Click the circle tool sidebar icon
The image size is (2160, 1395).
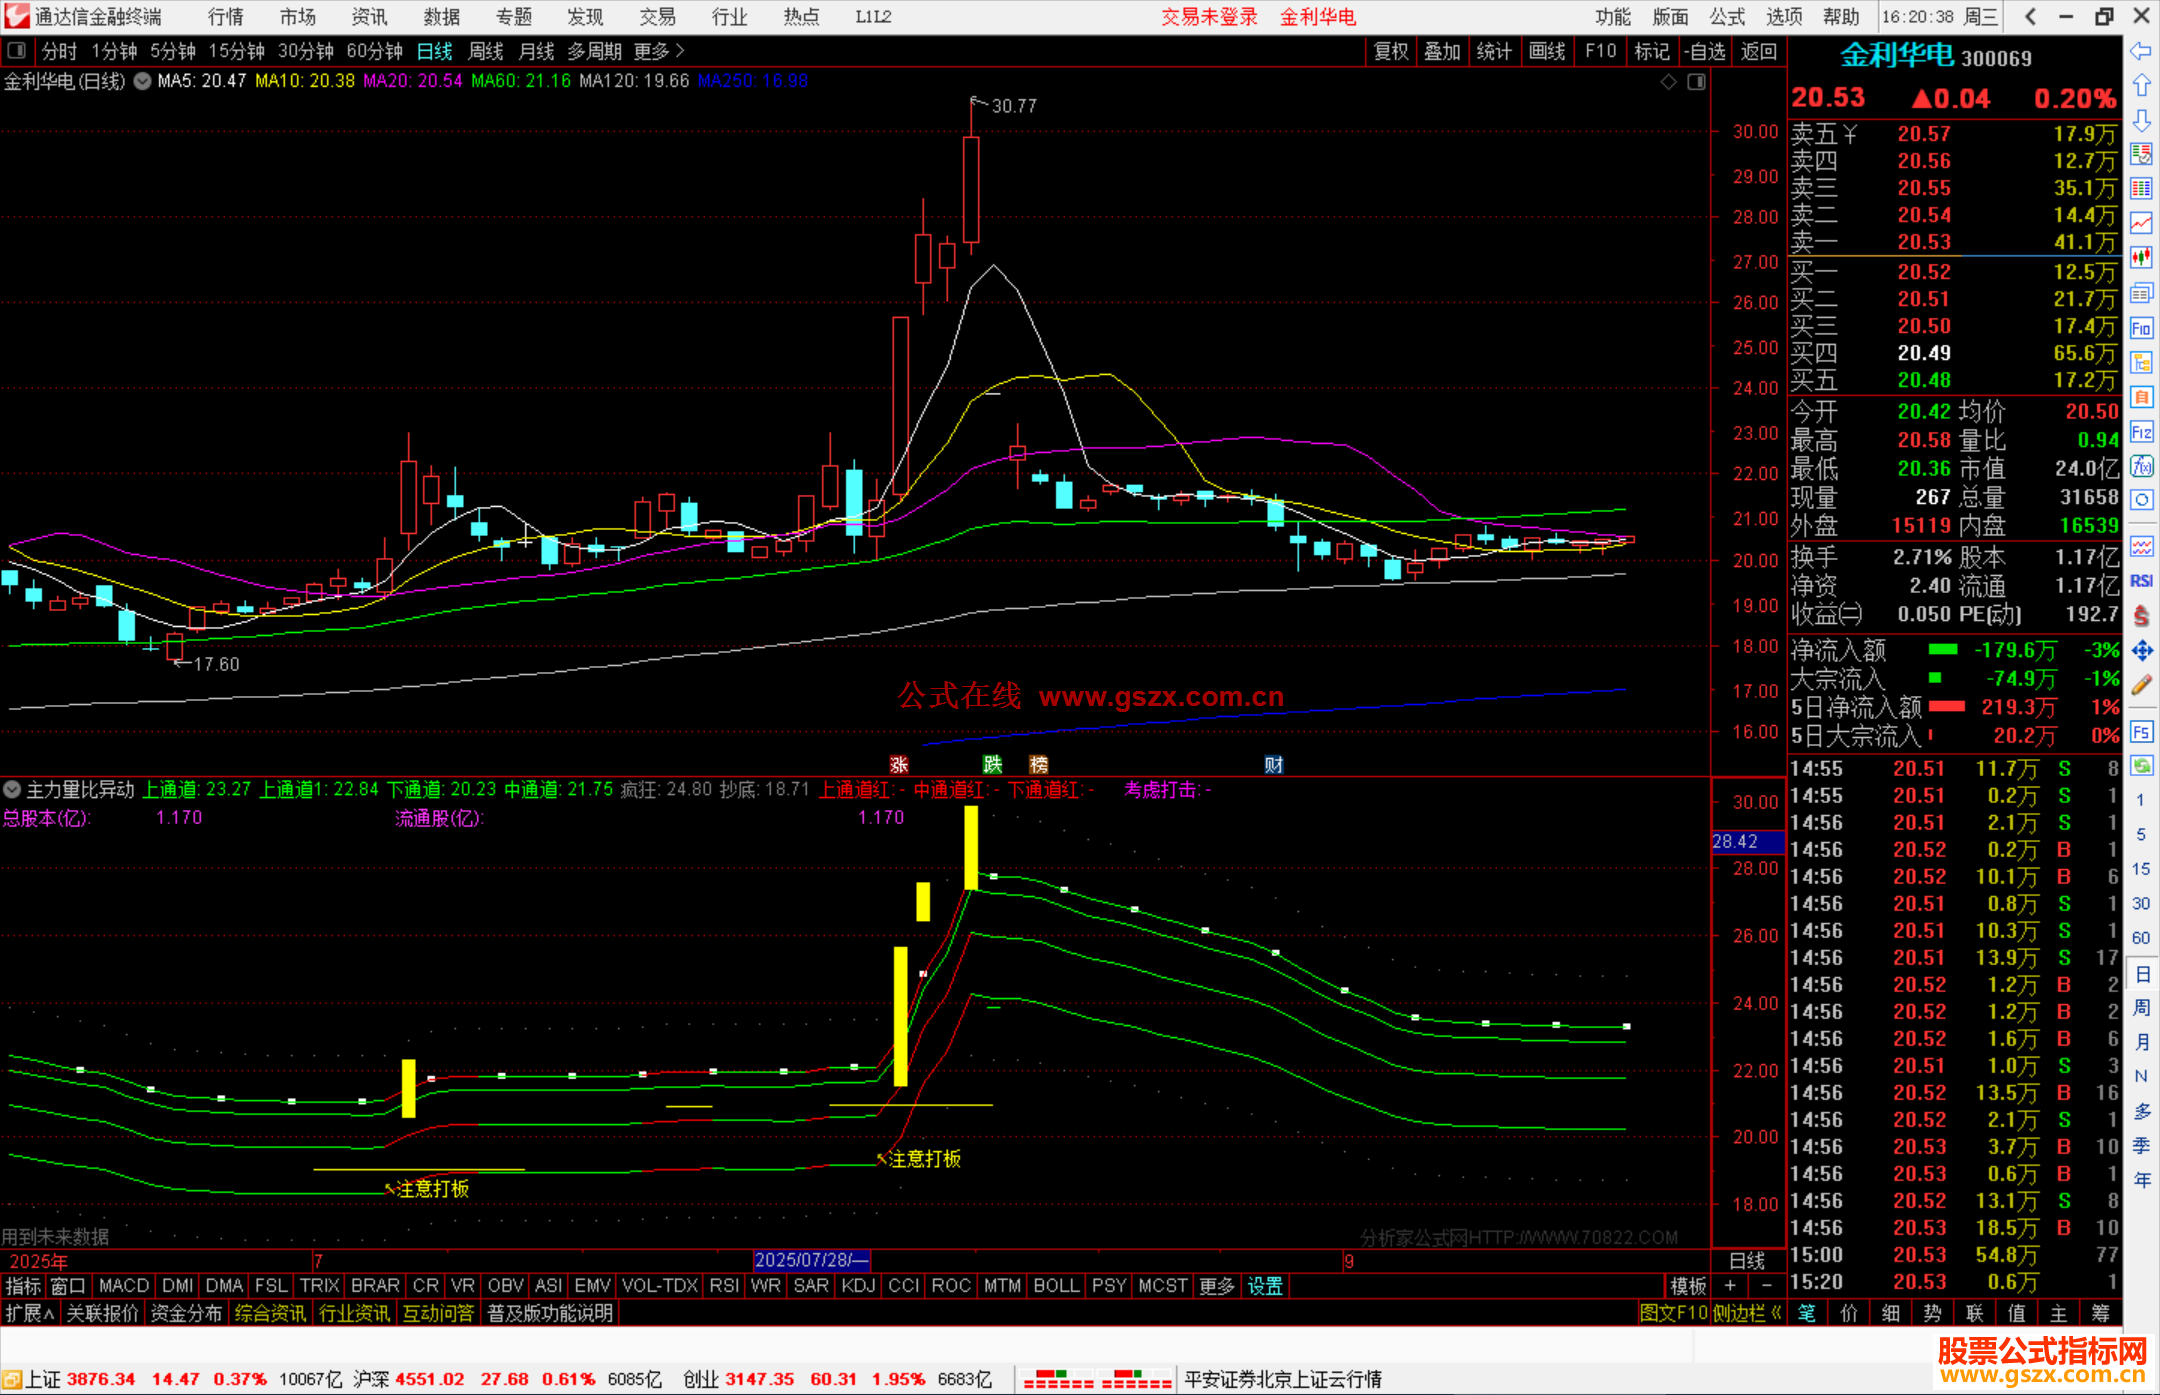tap(2141, 500)
